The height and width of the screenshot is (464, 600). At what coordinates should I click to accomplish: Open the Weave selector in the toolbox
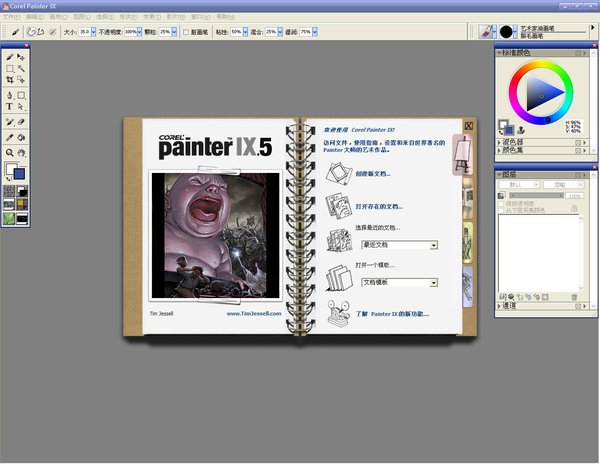[22, 205]
